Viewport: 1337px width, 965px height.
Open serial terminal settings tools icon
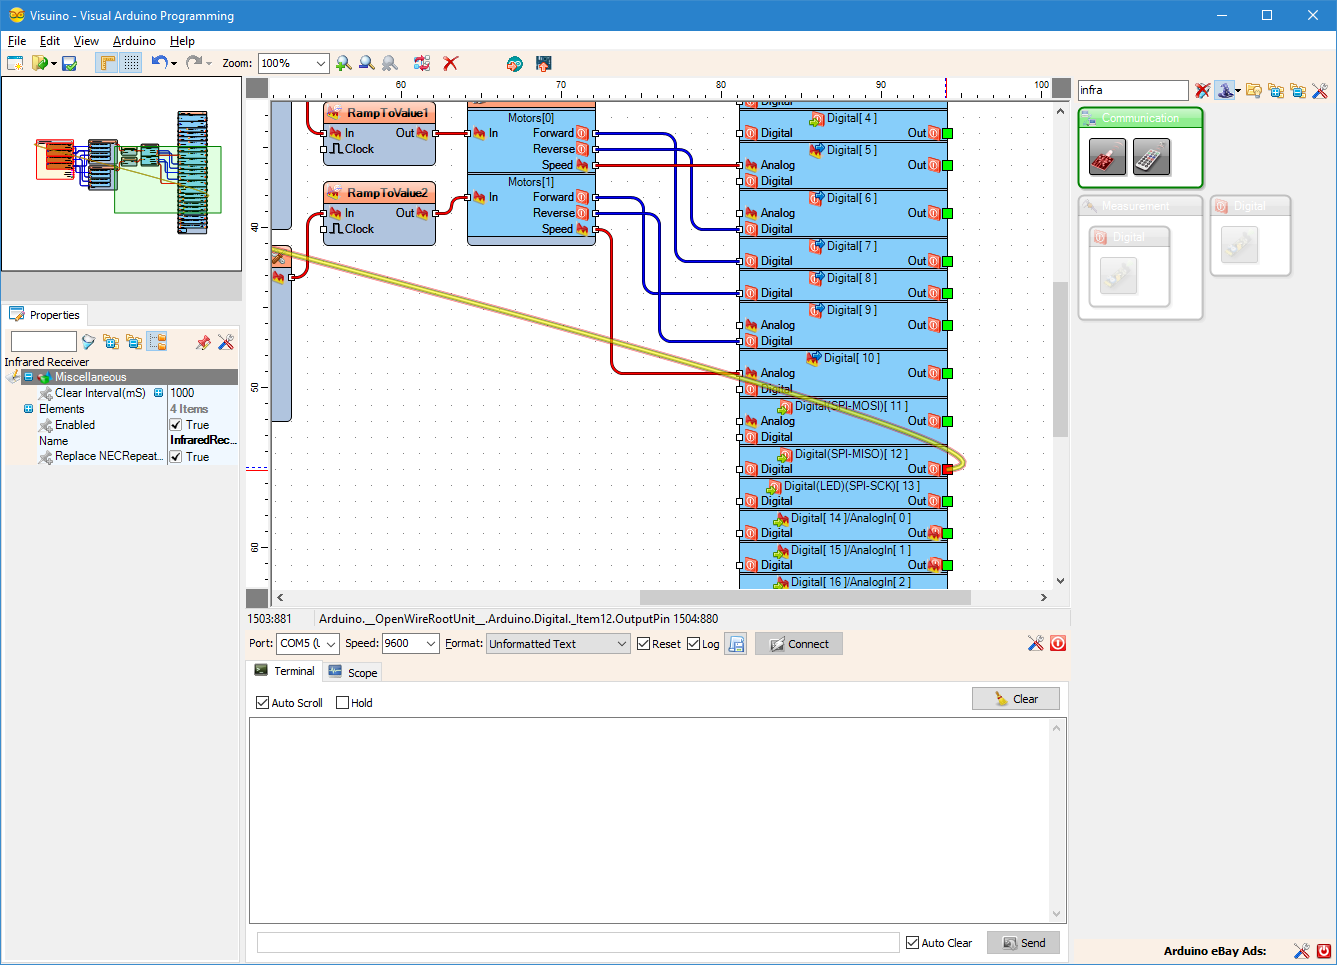tap(1036, 643)
